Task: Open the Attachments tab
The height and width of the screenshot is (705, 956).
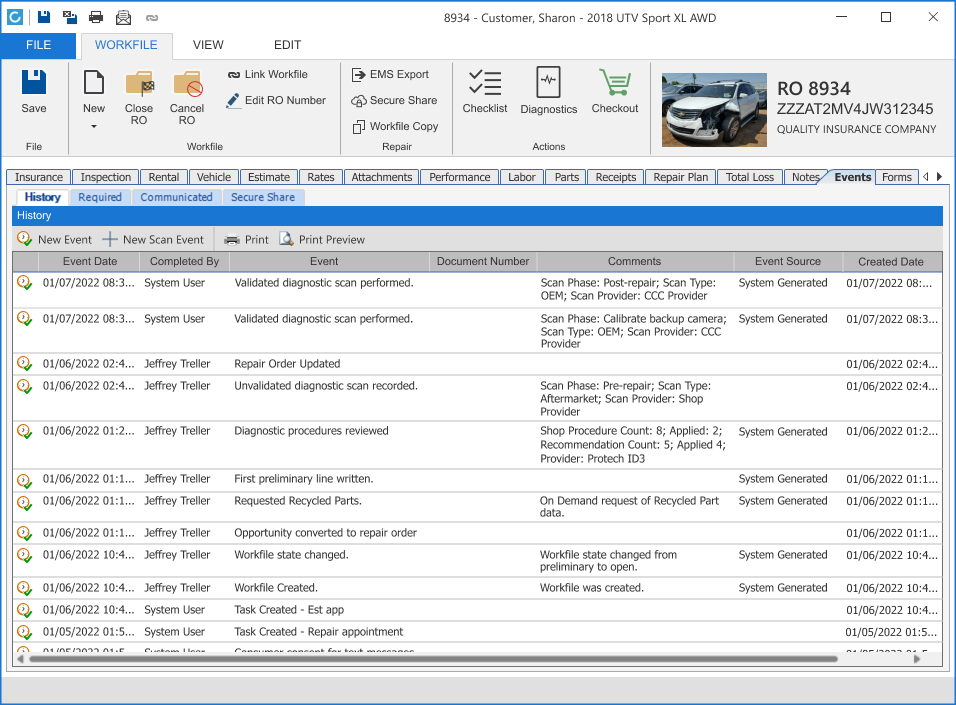Action: point(382,177)
